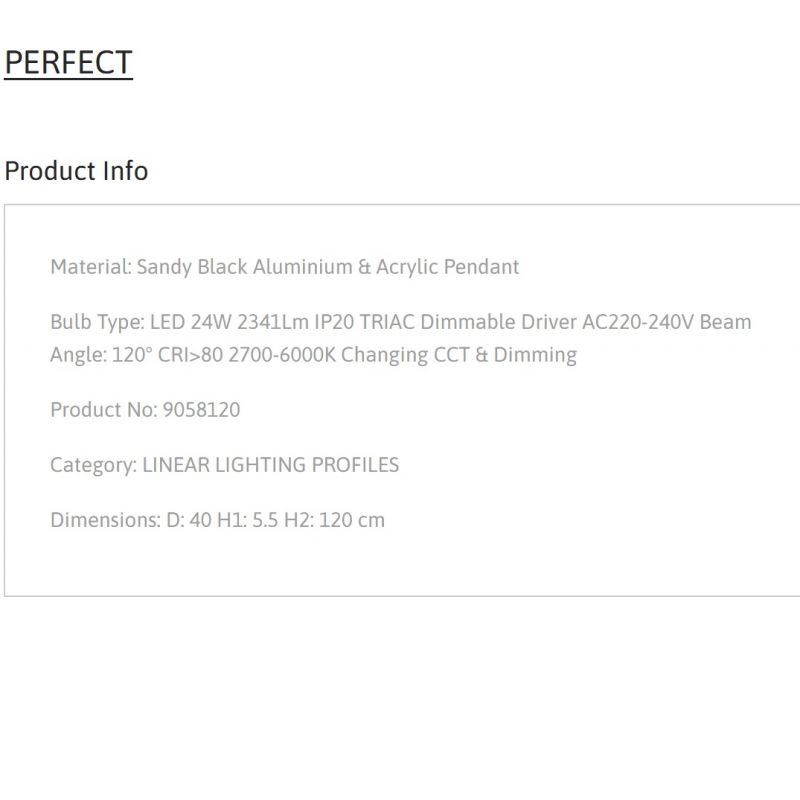Click the LINEAR LIGHTING PROFILES category text
The height and width of the screenshot is (800, 800).
tap(270, 465)
